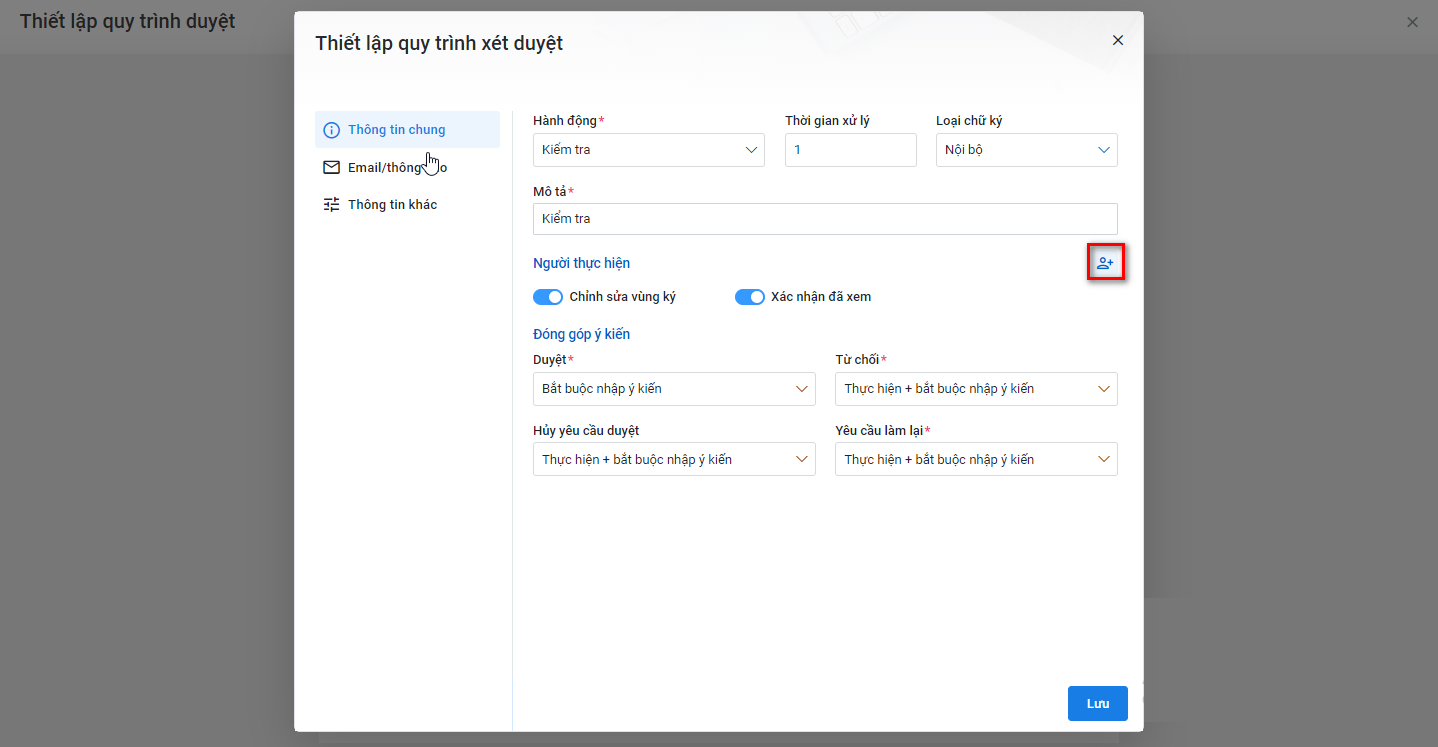Click the Lưu button
Image resolution: width=1438 pixels, height=747 pixels.
(x=1097, y=704)
